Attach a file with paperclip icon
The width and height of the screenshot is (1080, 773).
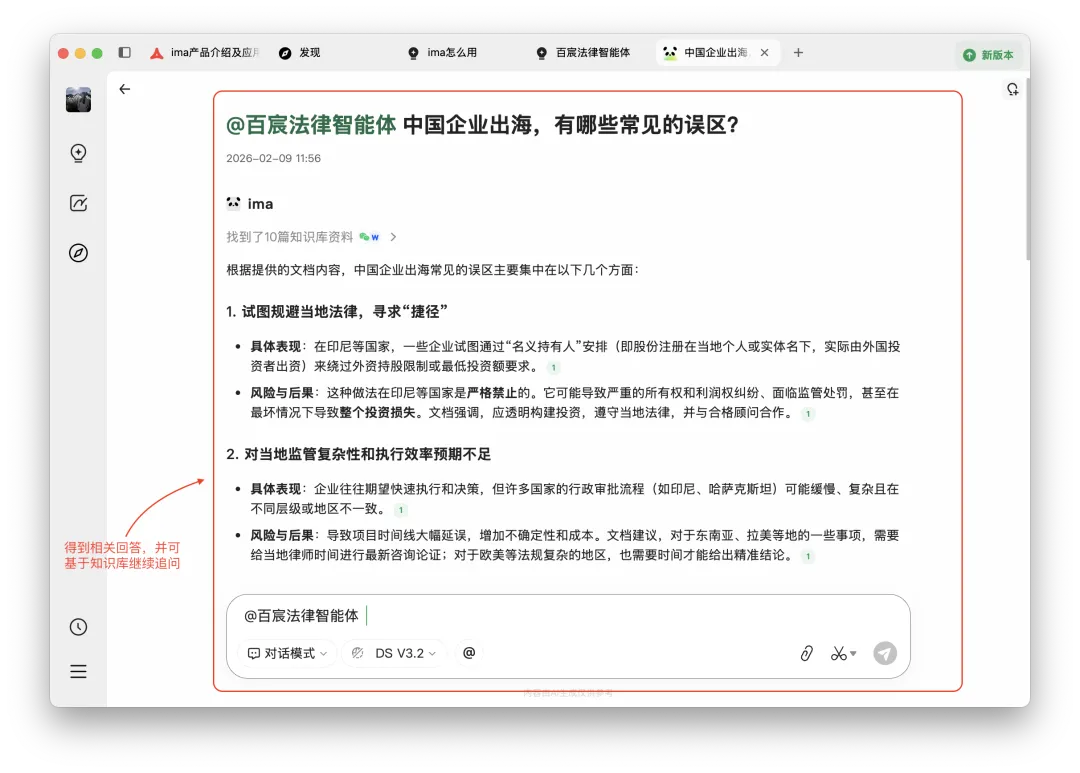807,653
